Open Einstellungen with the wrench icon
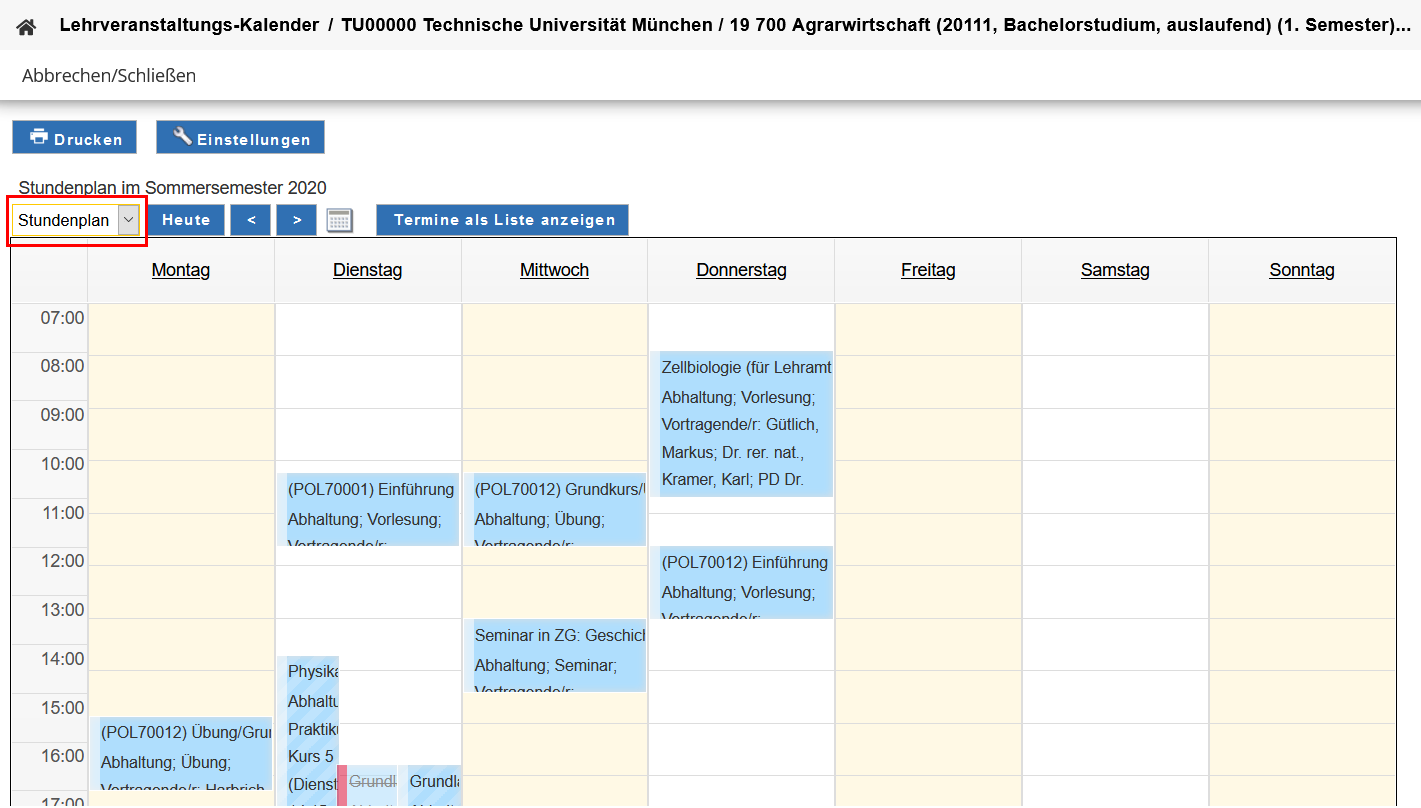 coord(240,138)
